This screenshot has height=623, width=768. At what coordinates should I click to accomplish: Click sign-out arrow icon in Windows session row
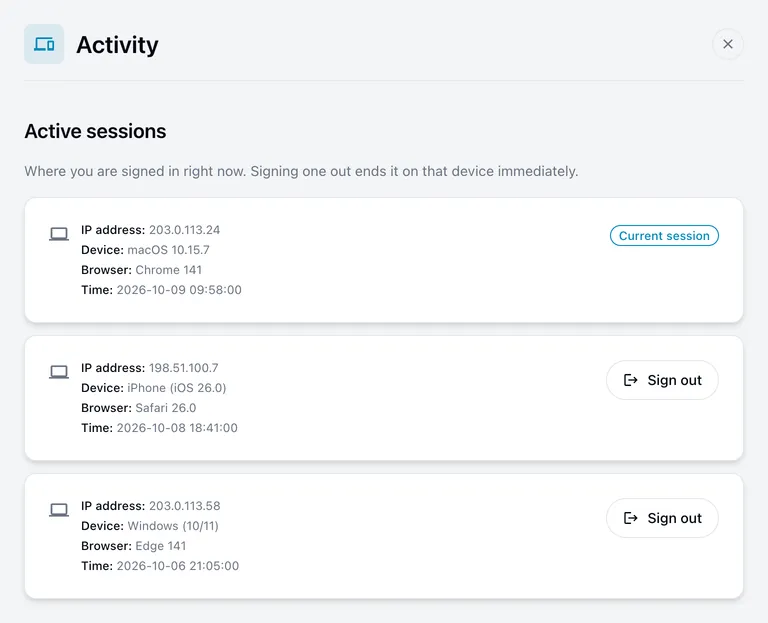click(x=630, y=518)
